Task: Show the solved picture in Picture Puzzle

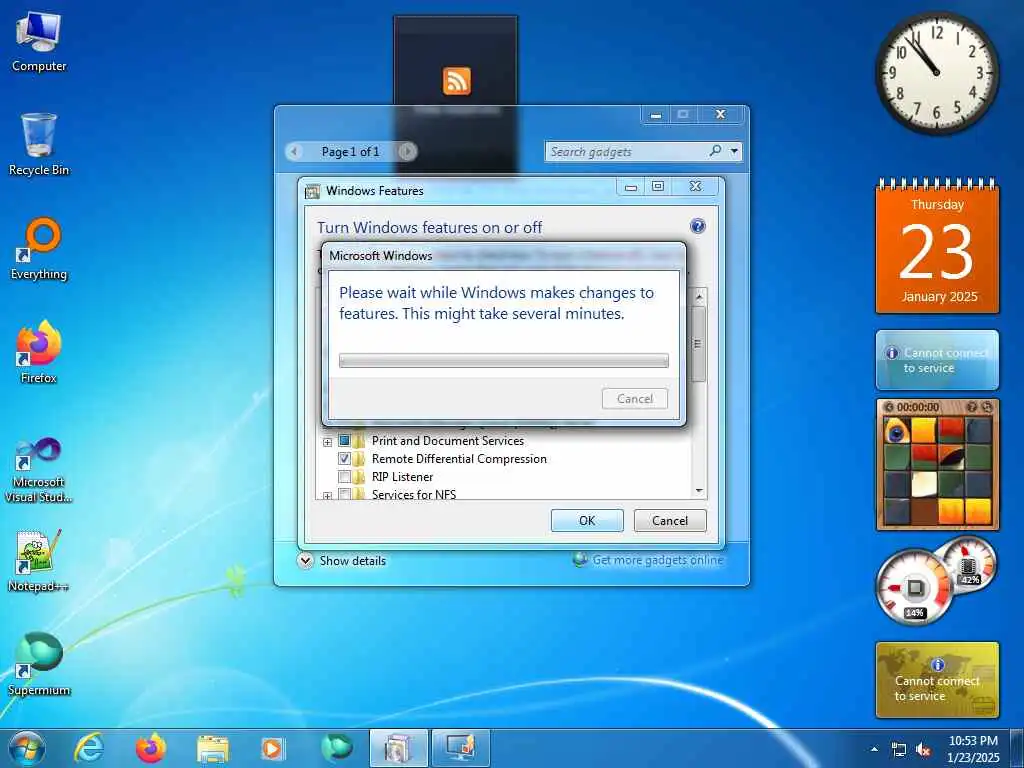Action: 972,407
